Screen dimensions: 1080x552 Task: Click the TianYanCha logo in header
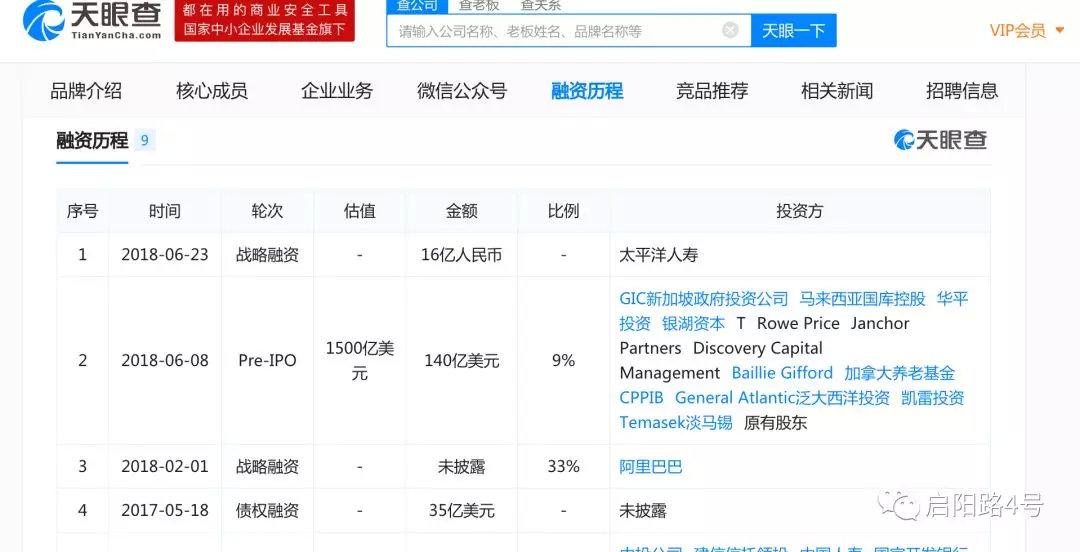coord(92,20)
